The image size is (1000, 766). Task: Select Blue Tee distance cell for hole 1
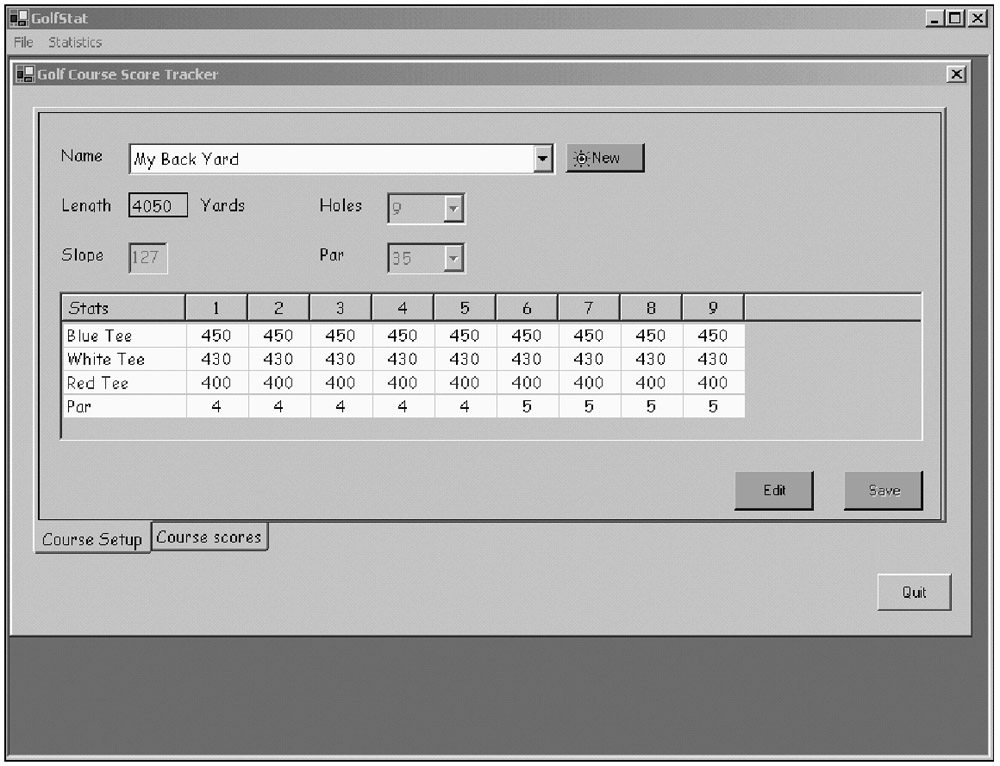coord(216,336)
